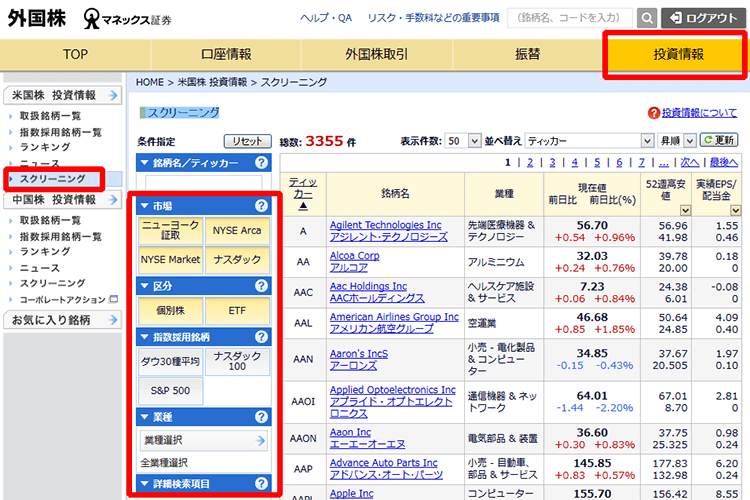
Task: Click arrow icon on お気に入り銘柄
Action: point(113,320)
